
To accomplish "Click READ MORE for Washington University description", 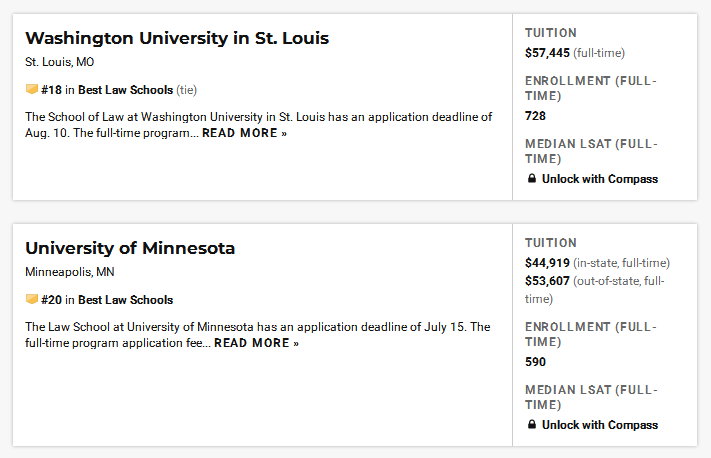I will coord(244,133).
